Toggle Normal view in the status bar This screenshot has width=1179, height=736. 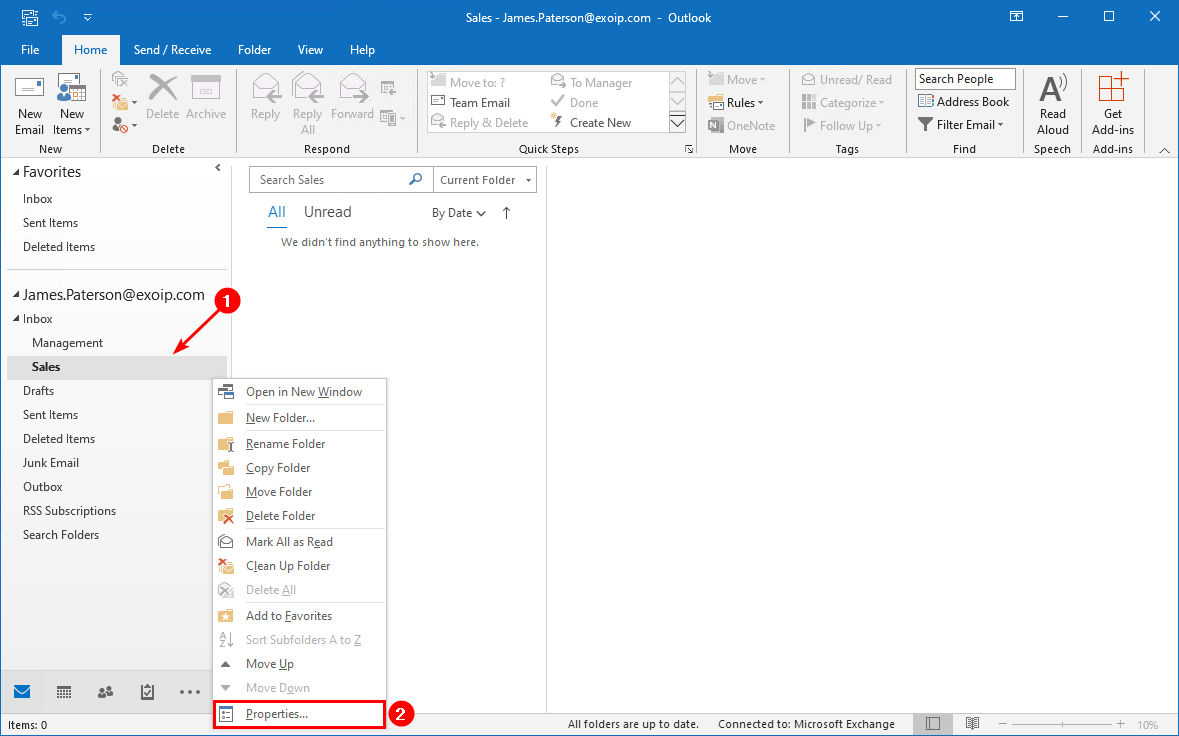click(932, 723)
